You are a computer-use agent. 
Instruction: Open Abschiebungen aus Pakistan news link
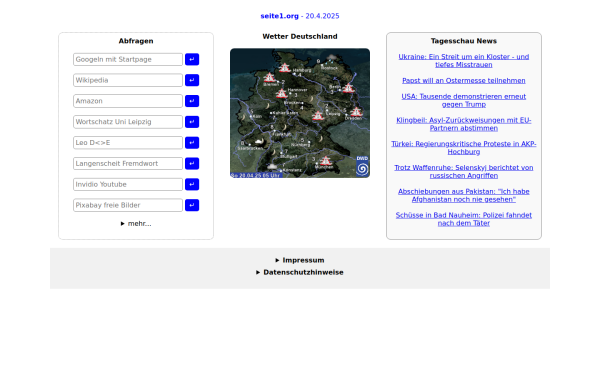pyautogui.click(x=464, y=195)
